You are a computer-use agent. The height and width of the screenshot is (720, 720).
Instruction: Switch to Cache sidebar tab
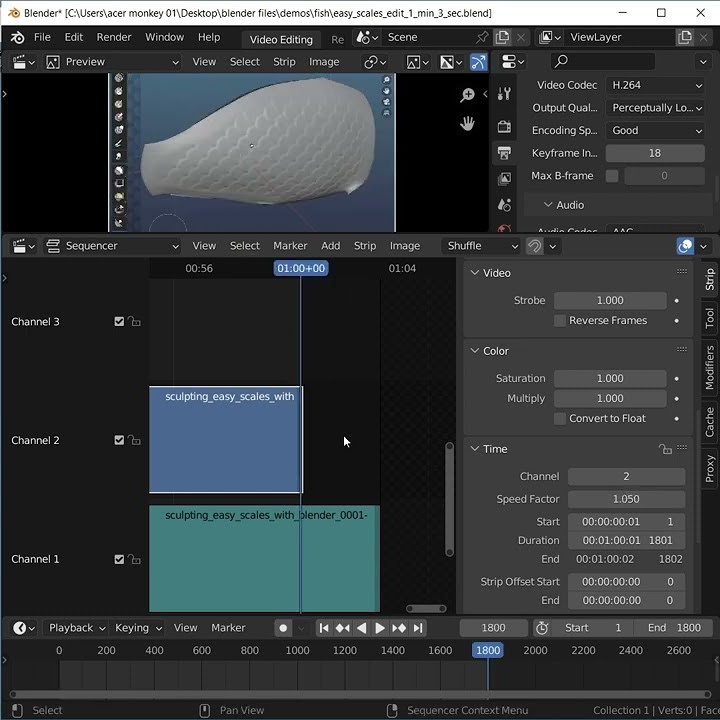coord(710,422)
